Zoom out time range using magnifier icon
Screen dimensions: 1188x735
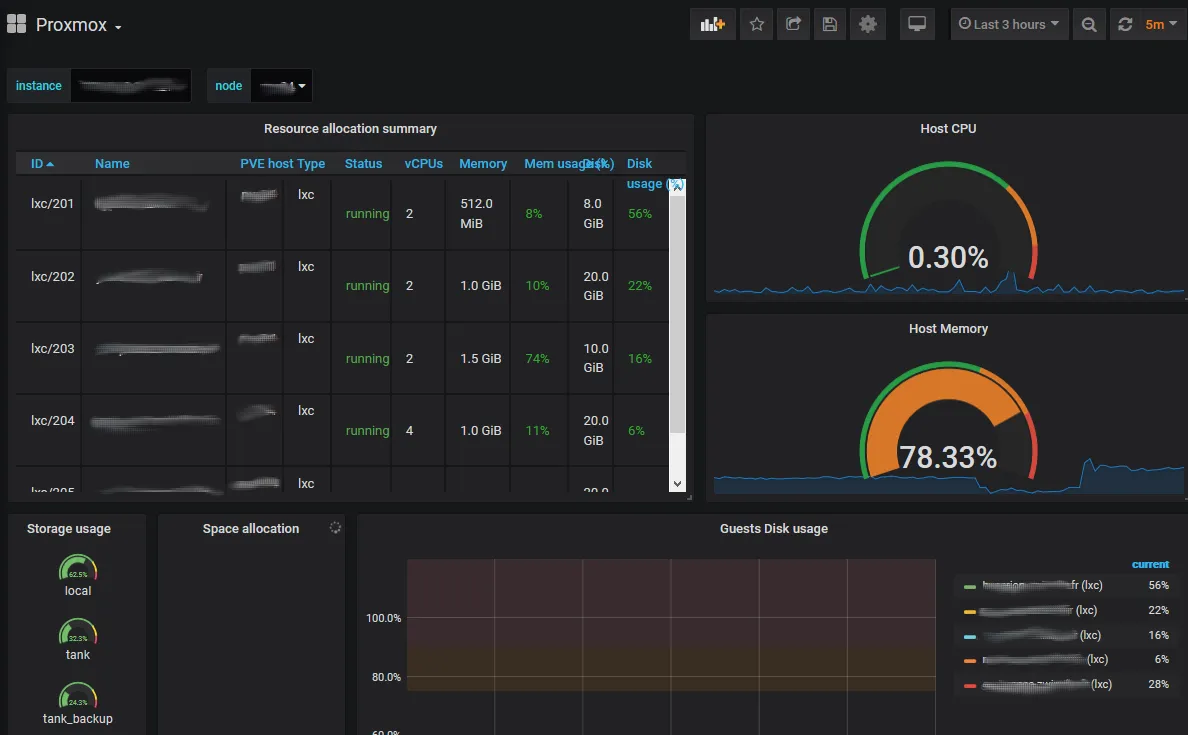[x=1089, y=24]
